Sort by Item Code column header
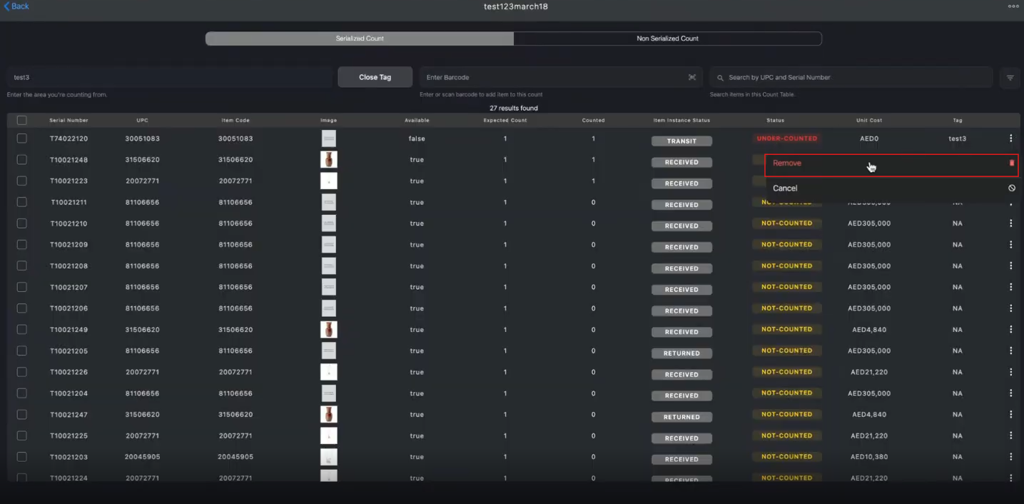Image resolution: width=1024 pixels, height=504 pixels. coord(235,120)
